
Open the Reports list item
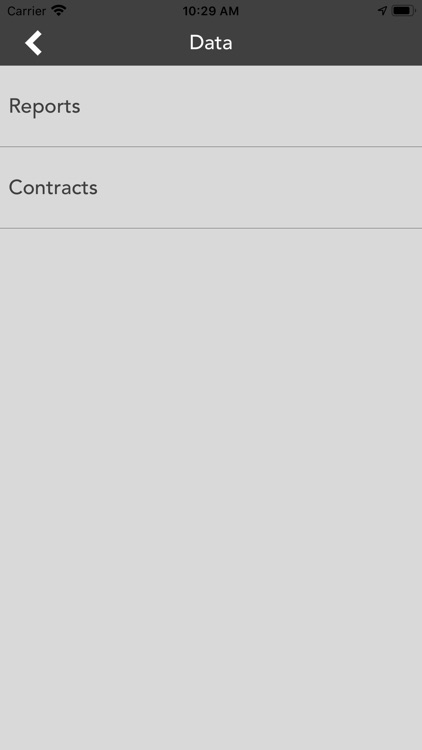pos(211,106)
